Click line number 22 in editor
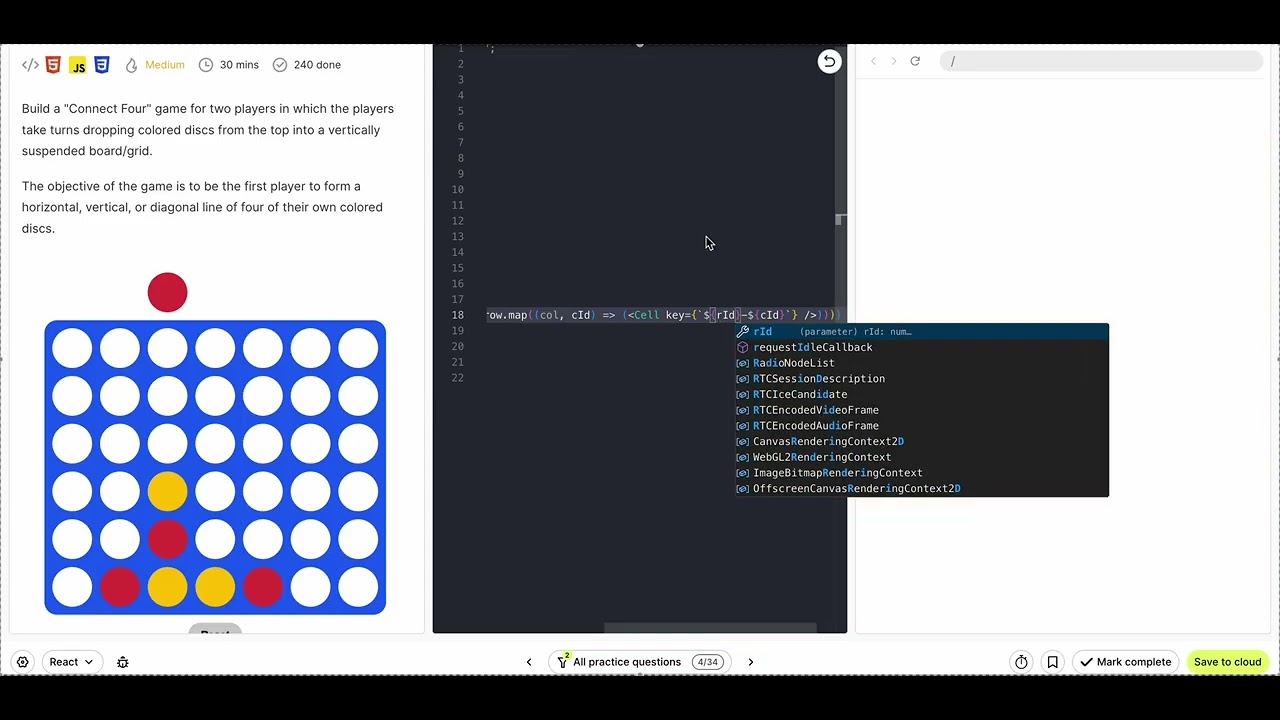1280x720 pixels. (x=457, y=378)
